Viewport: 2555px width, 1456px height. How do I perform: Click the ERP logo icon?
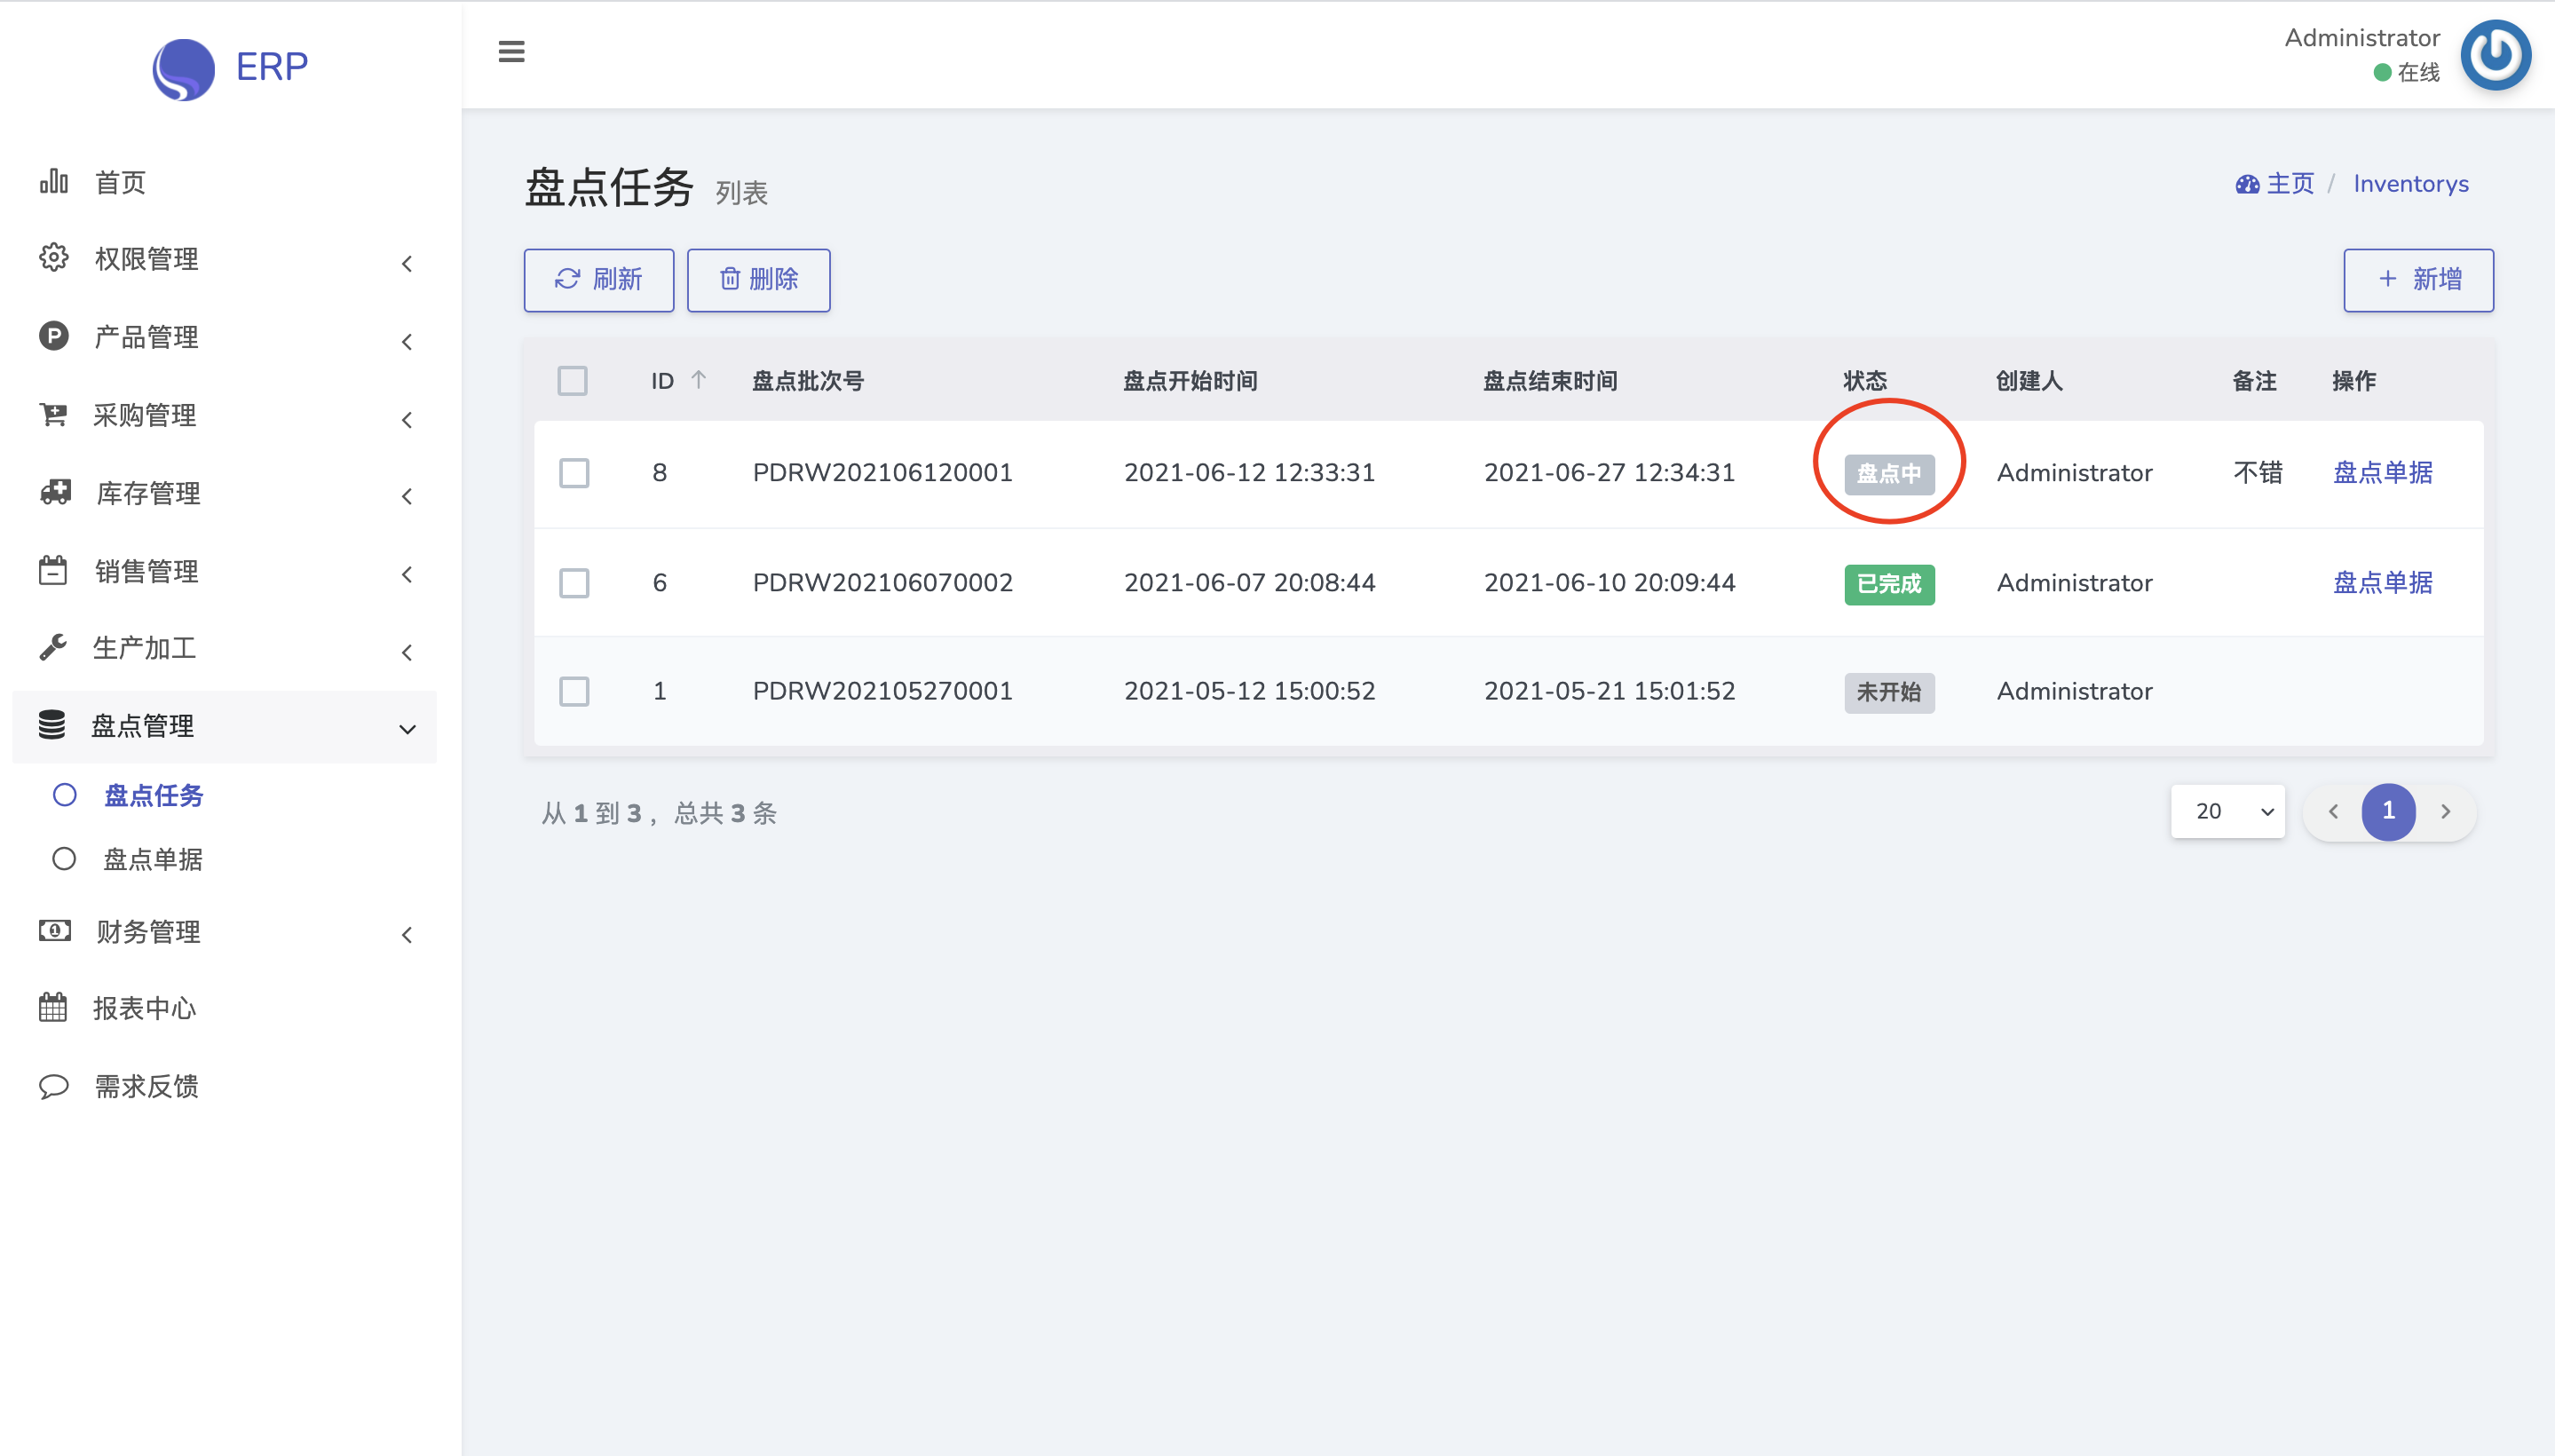pos(184,68)
